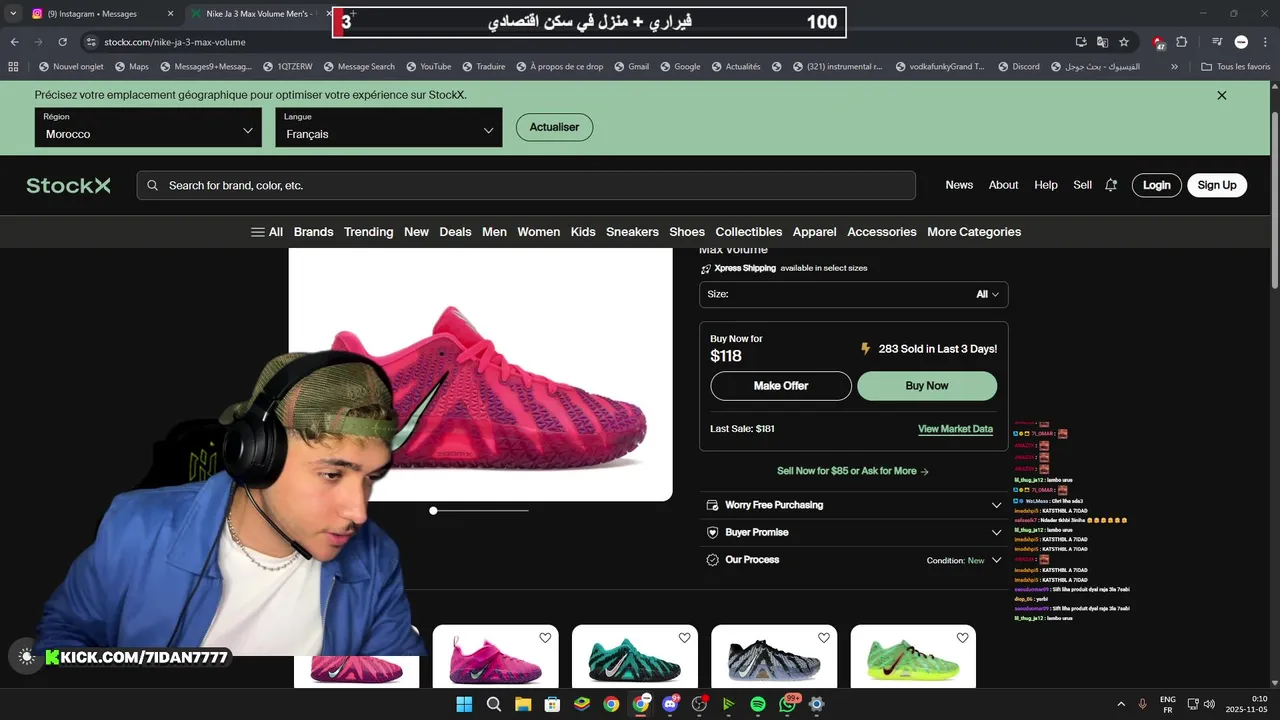
Task: Open the Brands menu
Action: (313, 232)
